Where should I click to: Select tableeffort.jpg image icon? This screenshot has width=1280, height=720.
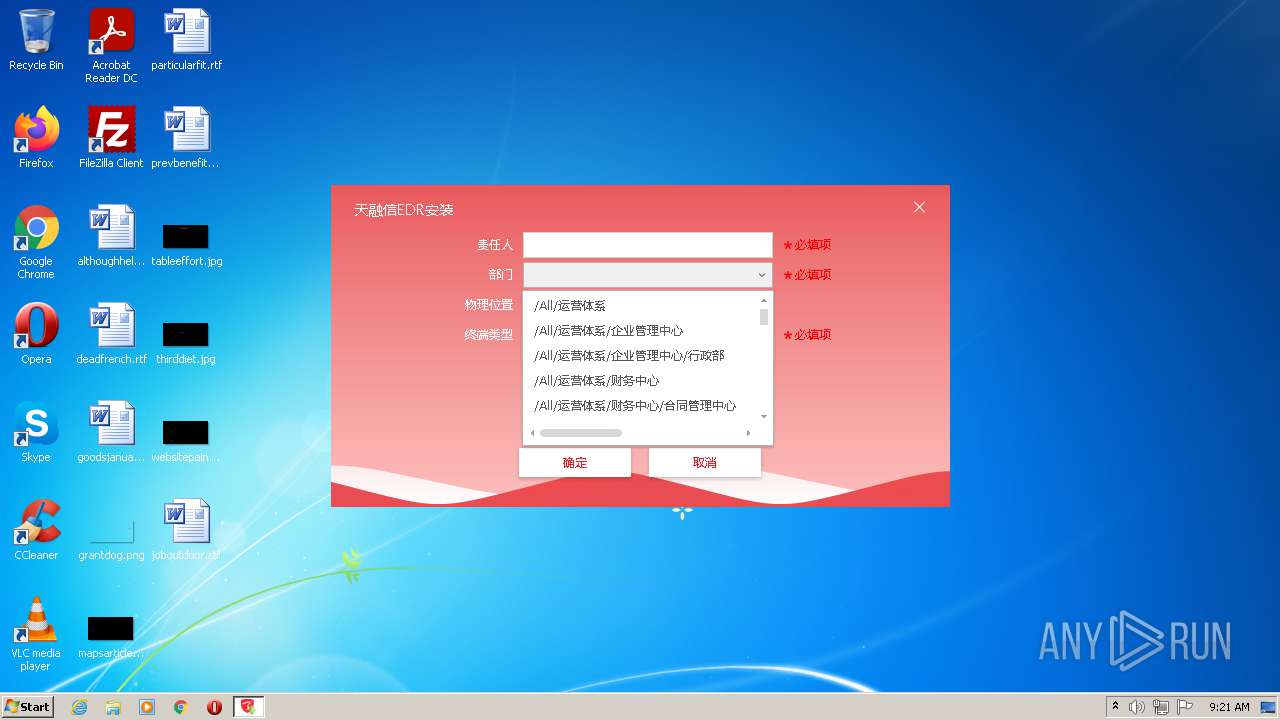pos(186,245)
